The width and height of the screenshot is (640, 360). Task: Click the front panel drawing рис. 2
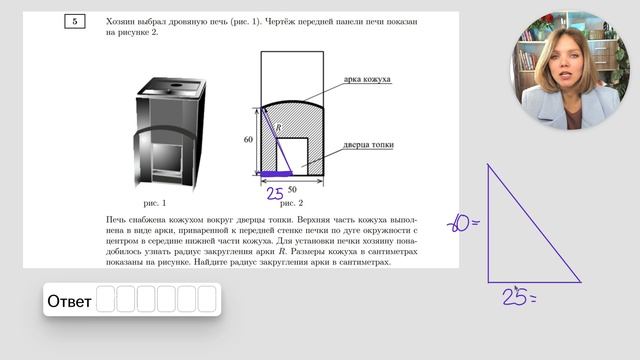[x=292, y=114]
